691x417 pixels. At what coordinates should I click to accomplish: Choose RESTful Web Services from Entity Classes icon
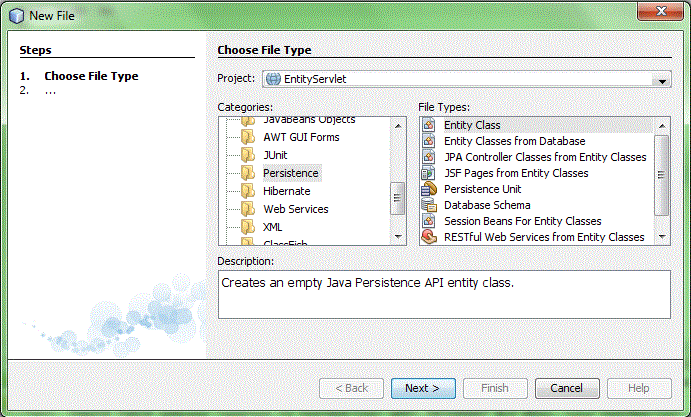click(429, 237)
